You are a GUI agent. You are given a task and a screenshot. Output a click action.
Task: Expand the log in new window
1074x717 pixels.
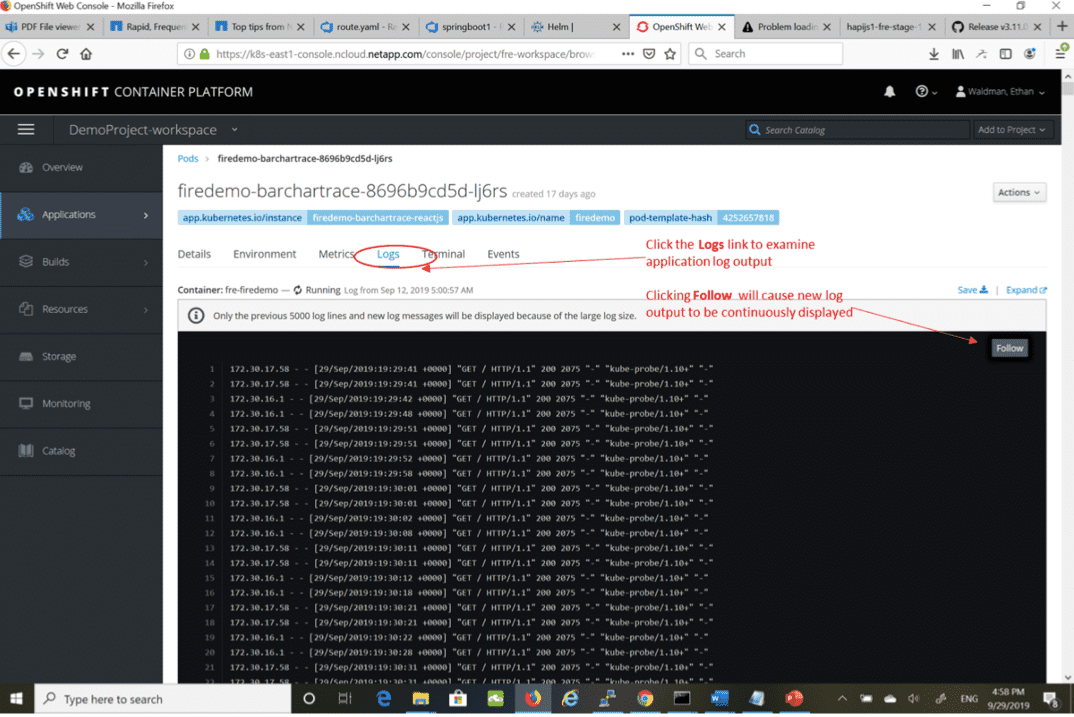[x=1026, y=290]
